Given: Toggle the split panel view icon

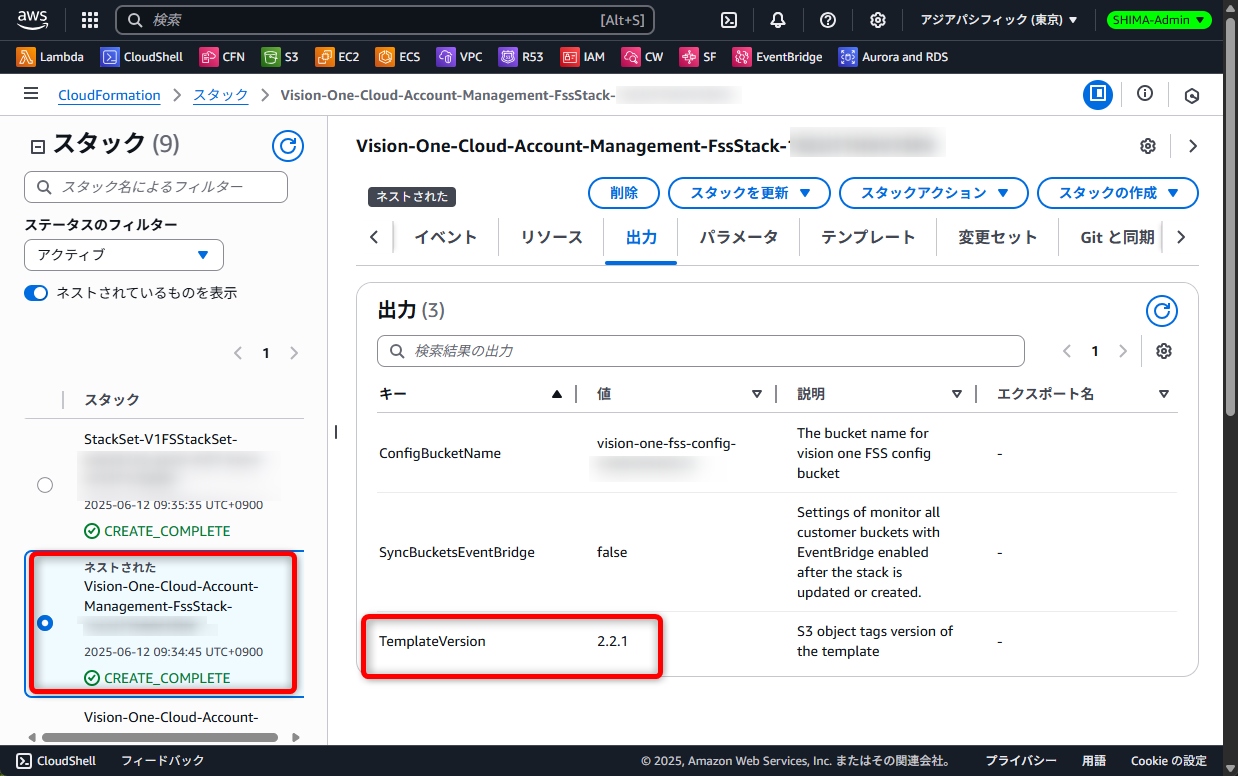Looking at the screenshot, I should tap(1098, 95).
